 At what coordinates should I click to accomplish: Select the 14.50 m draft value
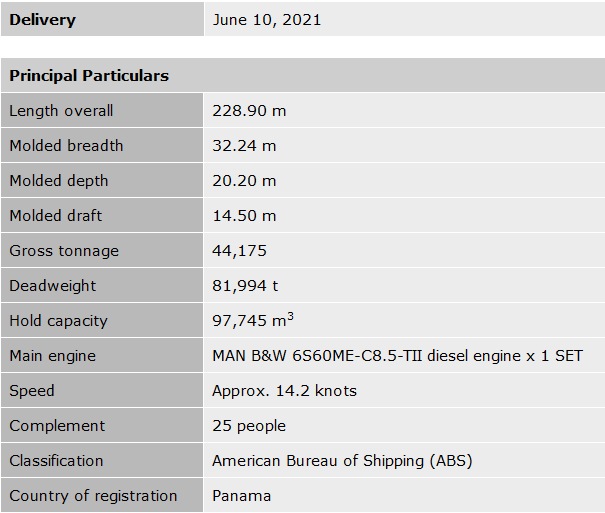click(x=244, y=216)
